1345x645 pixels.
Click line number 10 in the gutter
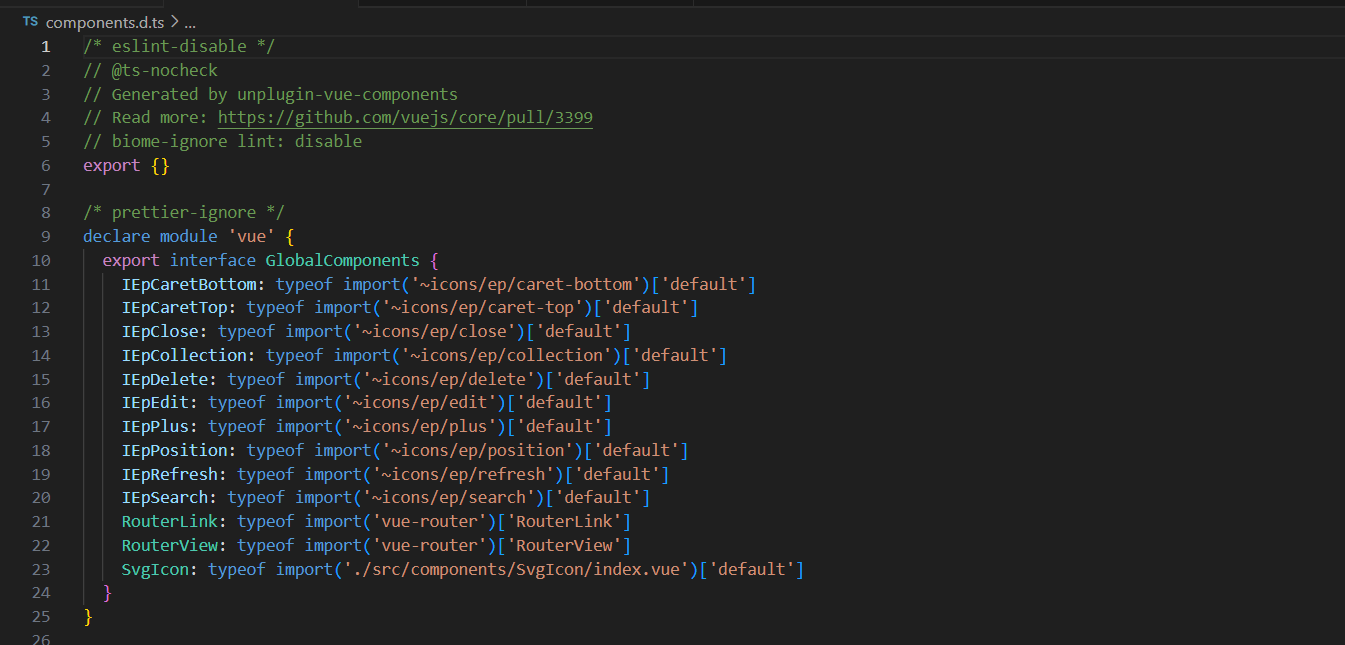41,260
